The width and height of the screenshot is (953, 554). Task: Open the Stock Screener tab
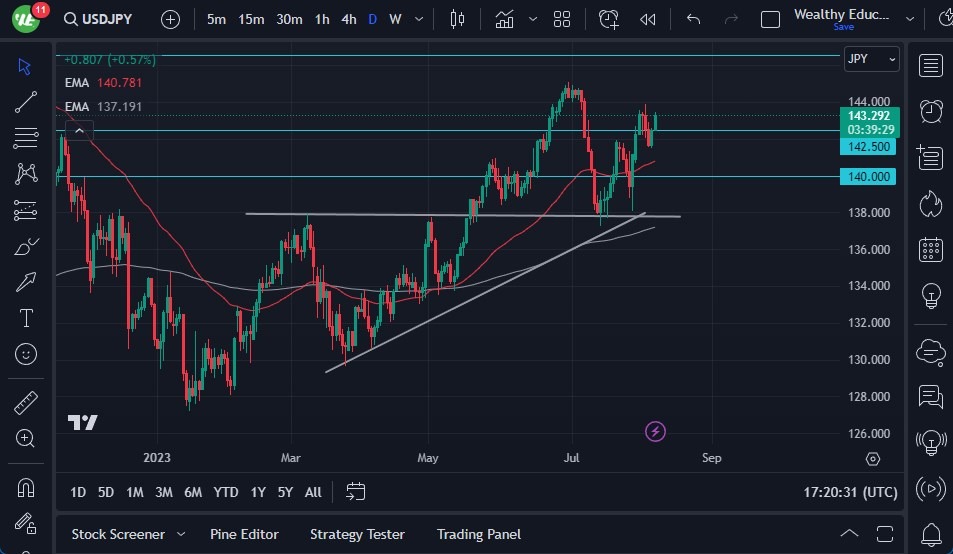118,535
